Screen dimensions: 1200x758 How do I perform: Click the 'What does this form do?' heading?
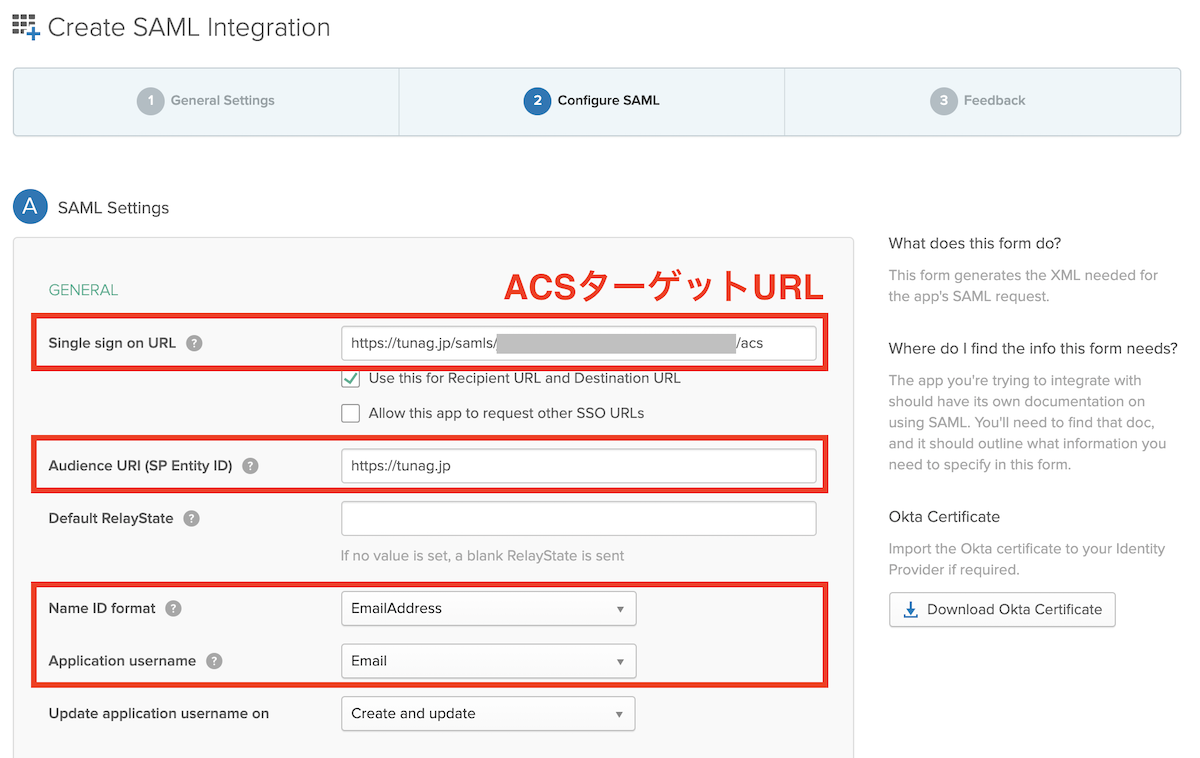coord(975,244)
